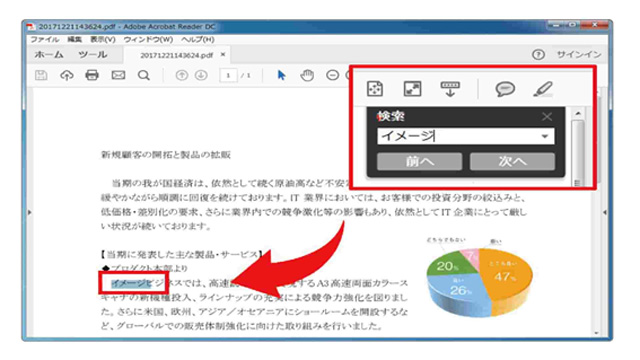This screenshot has height=360, width=640.
Task: Switch to the ホーム tab
Action: (x=49, y=55)
